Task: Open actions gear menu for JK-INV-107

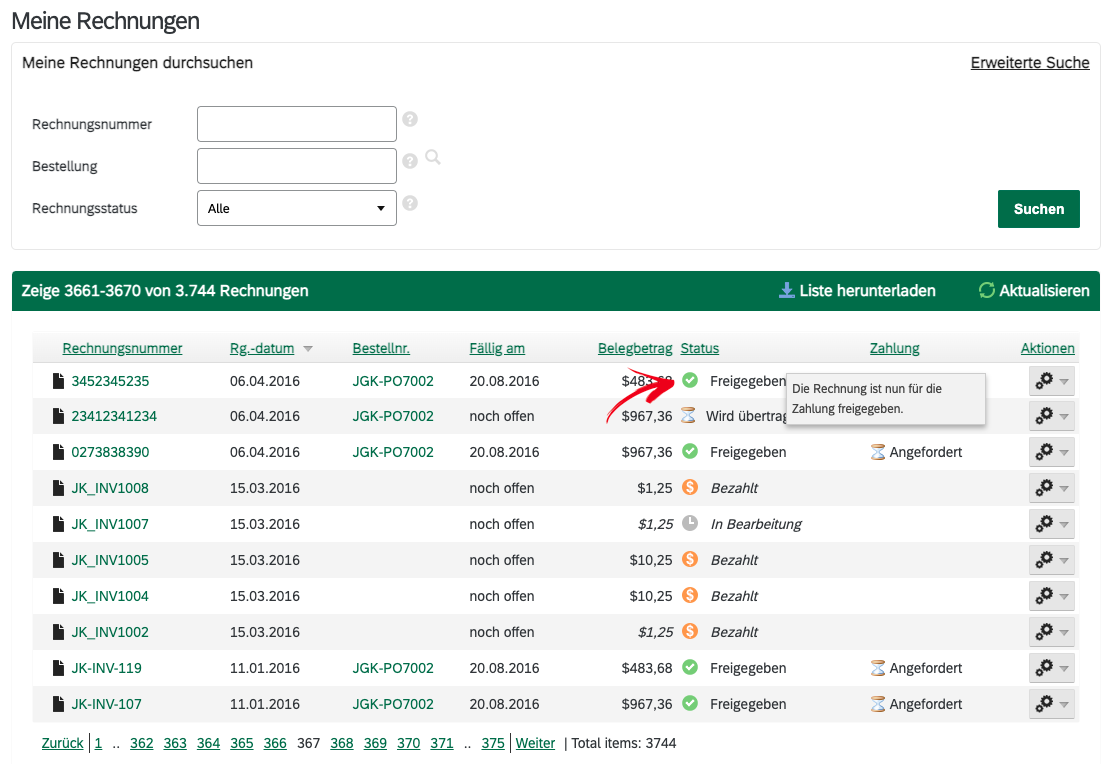Action: coord(1051,704)
